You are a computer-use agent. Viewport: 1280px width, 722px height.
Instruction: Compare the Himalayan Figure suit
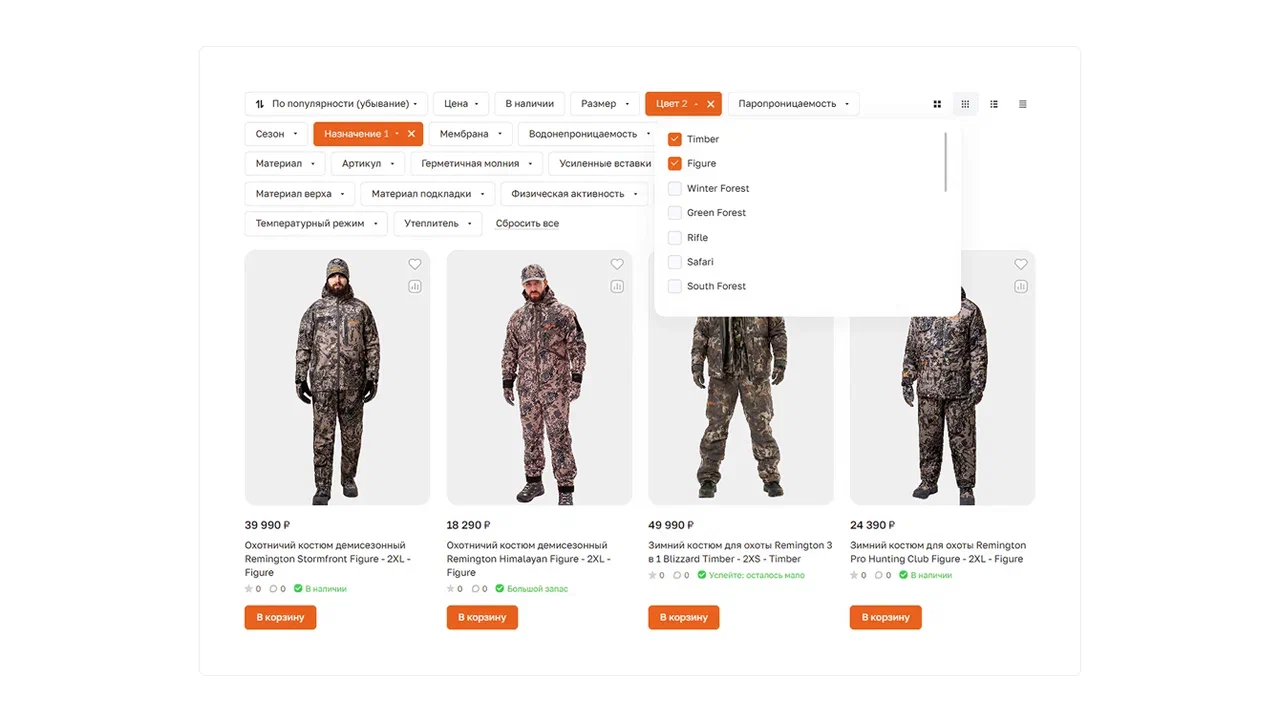[617, 287]
